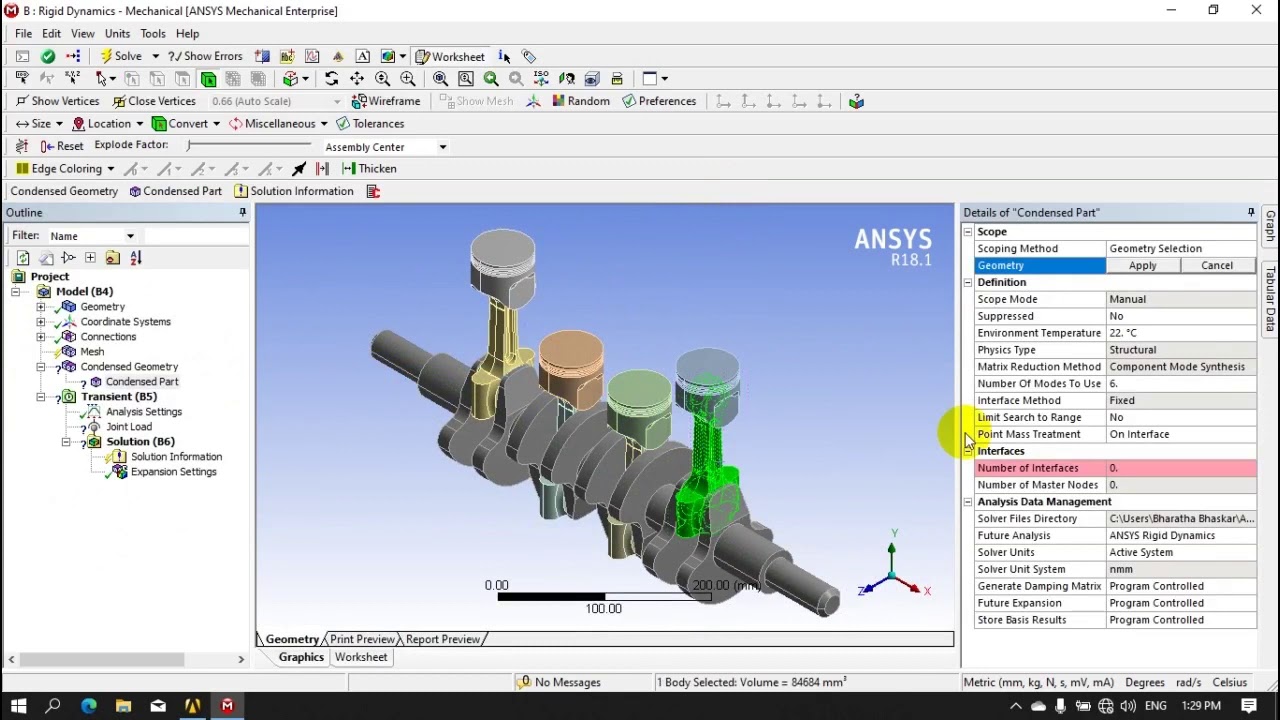Open annotation Preferences
This screenshot has width=1280, height=720.
[659, 101]
